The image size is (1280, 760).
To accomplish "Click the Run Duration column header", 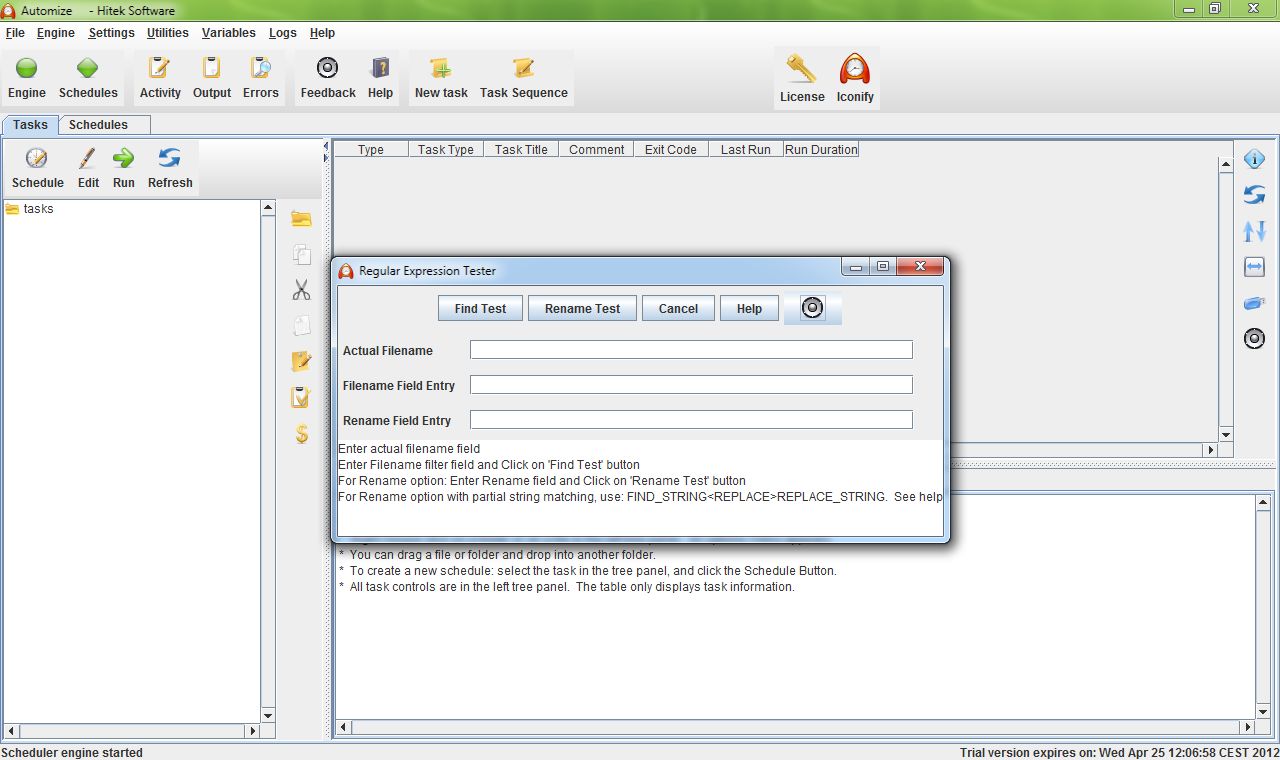I will (x=821, y=150).
